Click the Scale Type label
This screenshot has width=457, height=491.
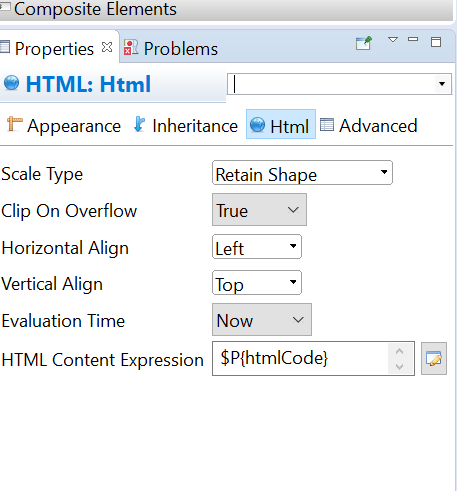pos(42,174)
